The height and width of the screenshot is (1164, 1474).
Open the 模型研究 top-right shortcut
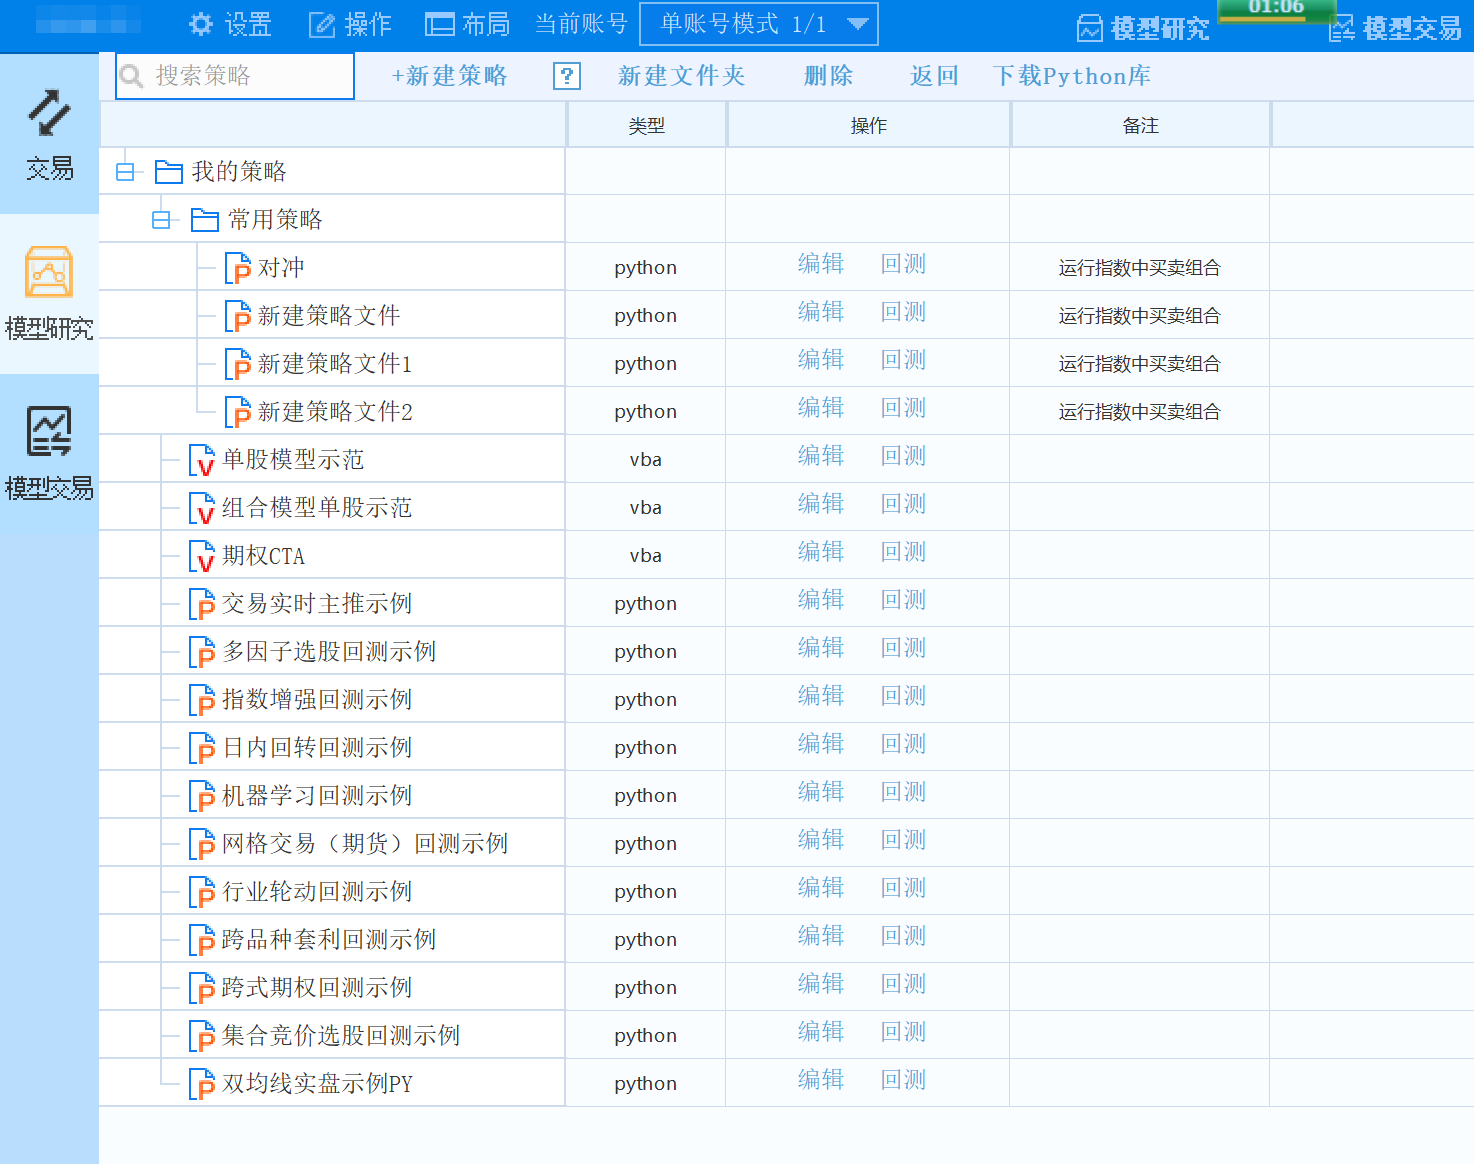(x=1143, y=28)
